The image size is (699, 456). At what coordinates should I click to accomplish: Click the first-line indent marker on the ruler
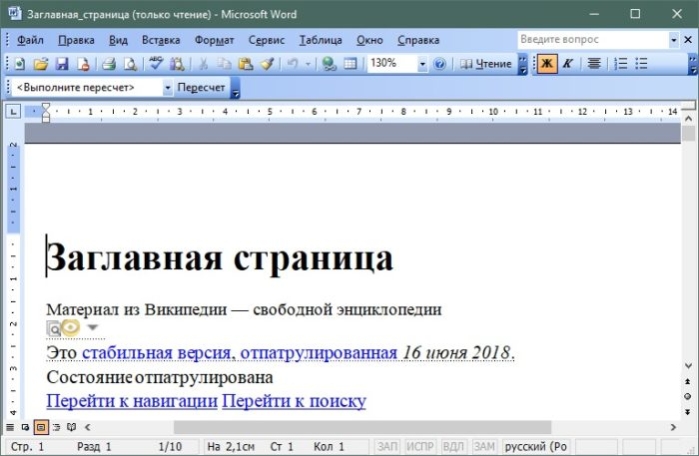click(x=46, y=107)
